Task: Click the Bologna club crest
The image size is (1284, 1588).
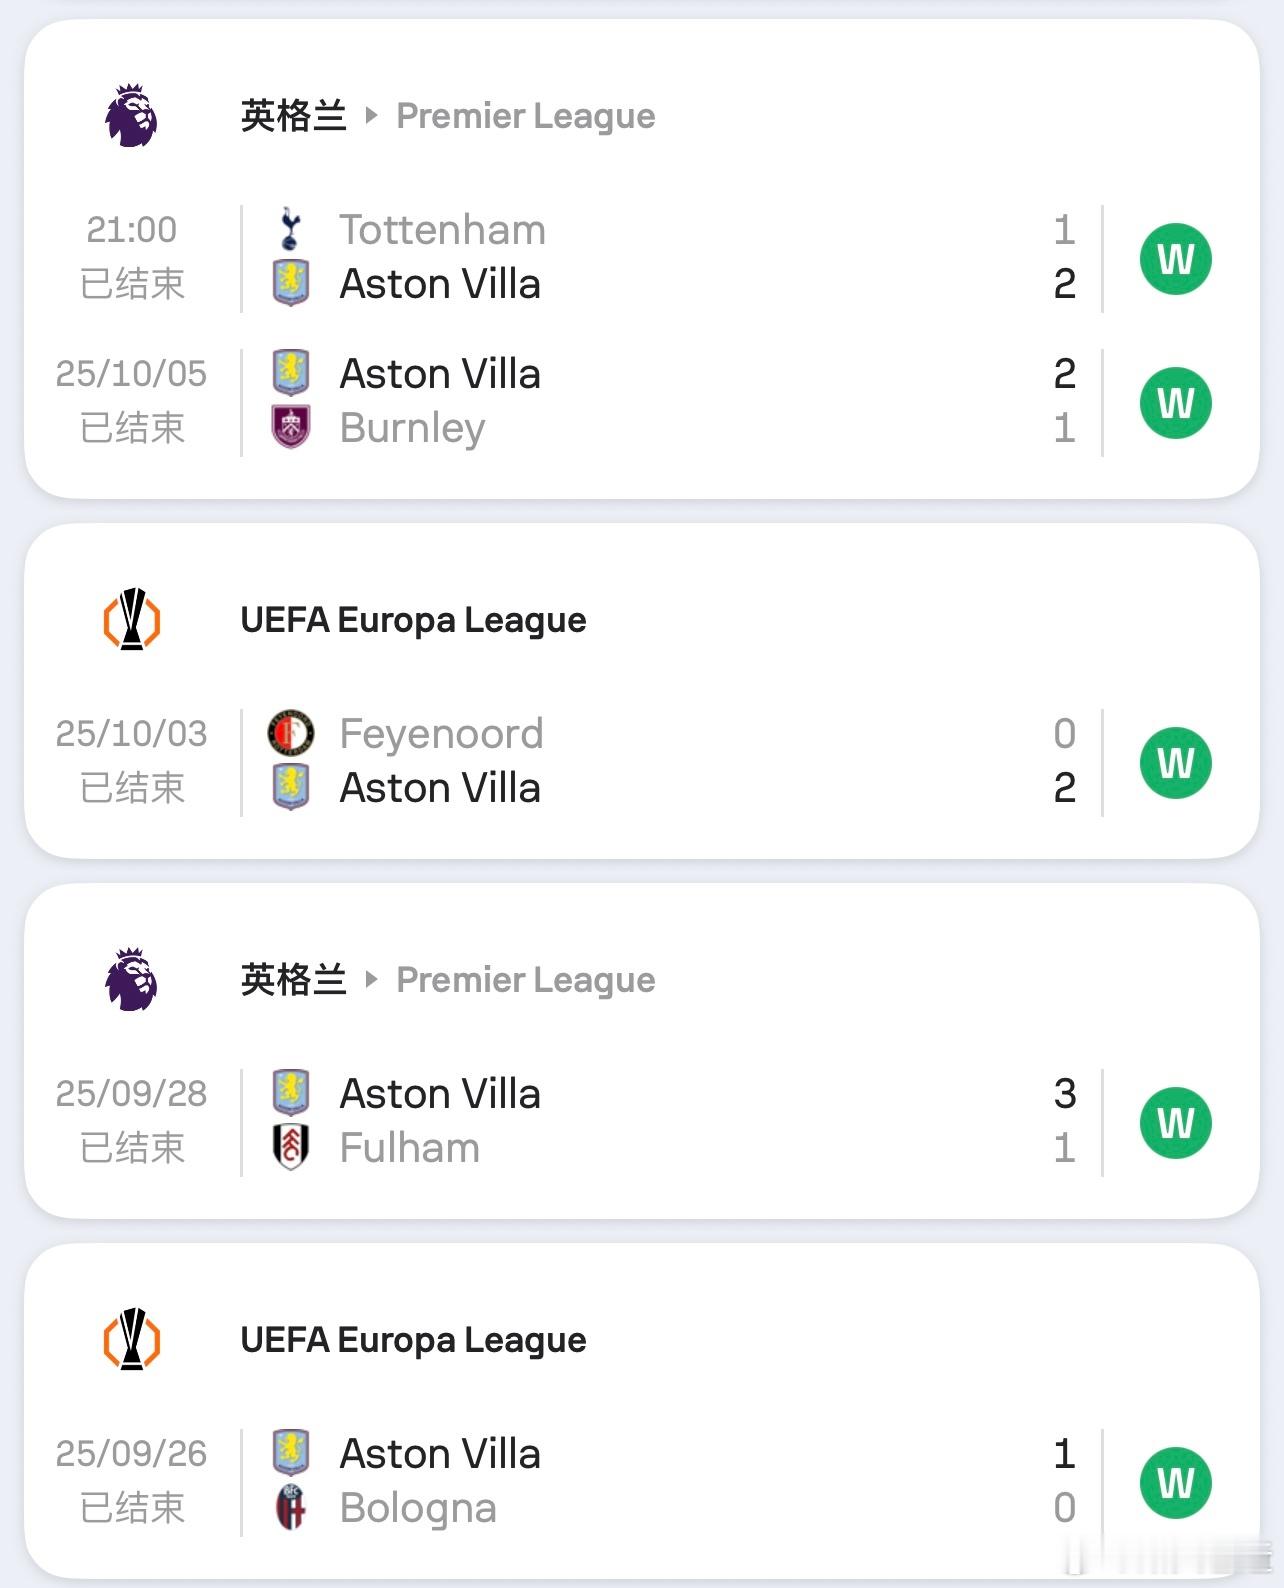Action: click(x=291, y=1507)
